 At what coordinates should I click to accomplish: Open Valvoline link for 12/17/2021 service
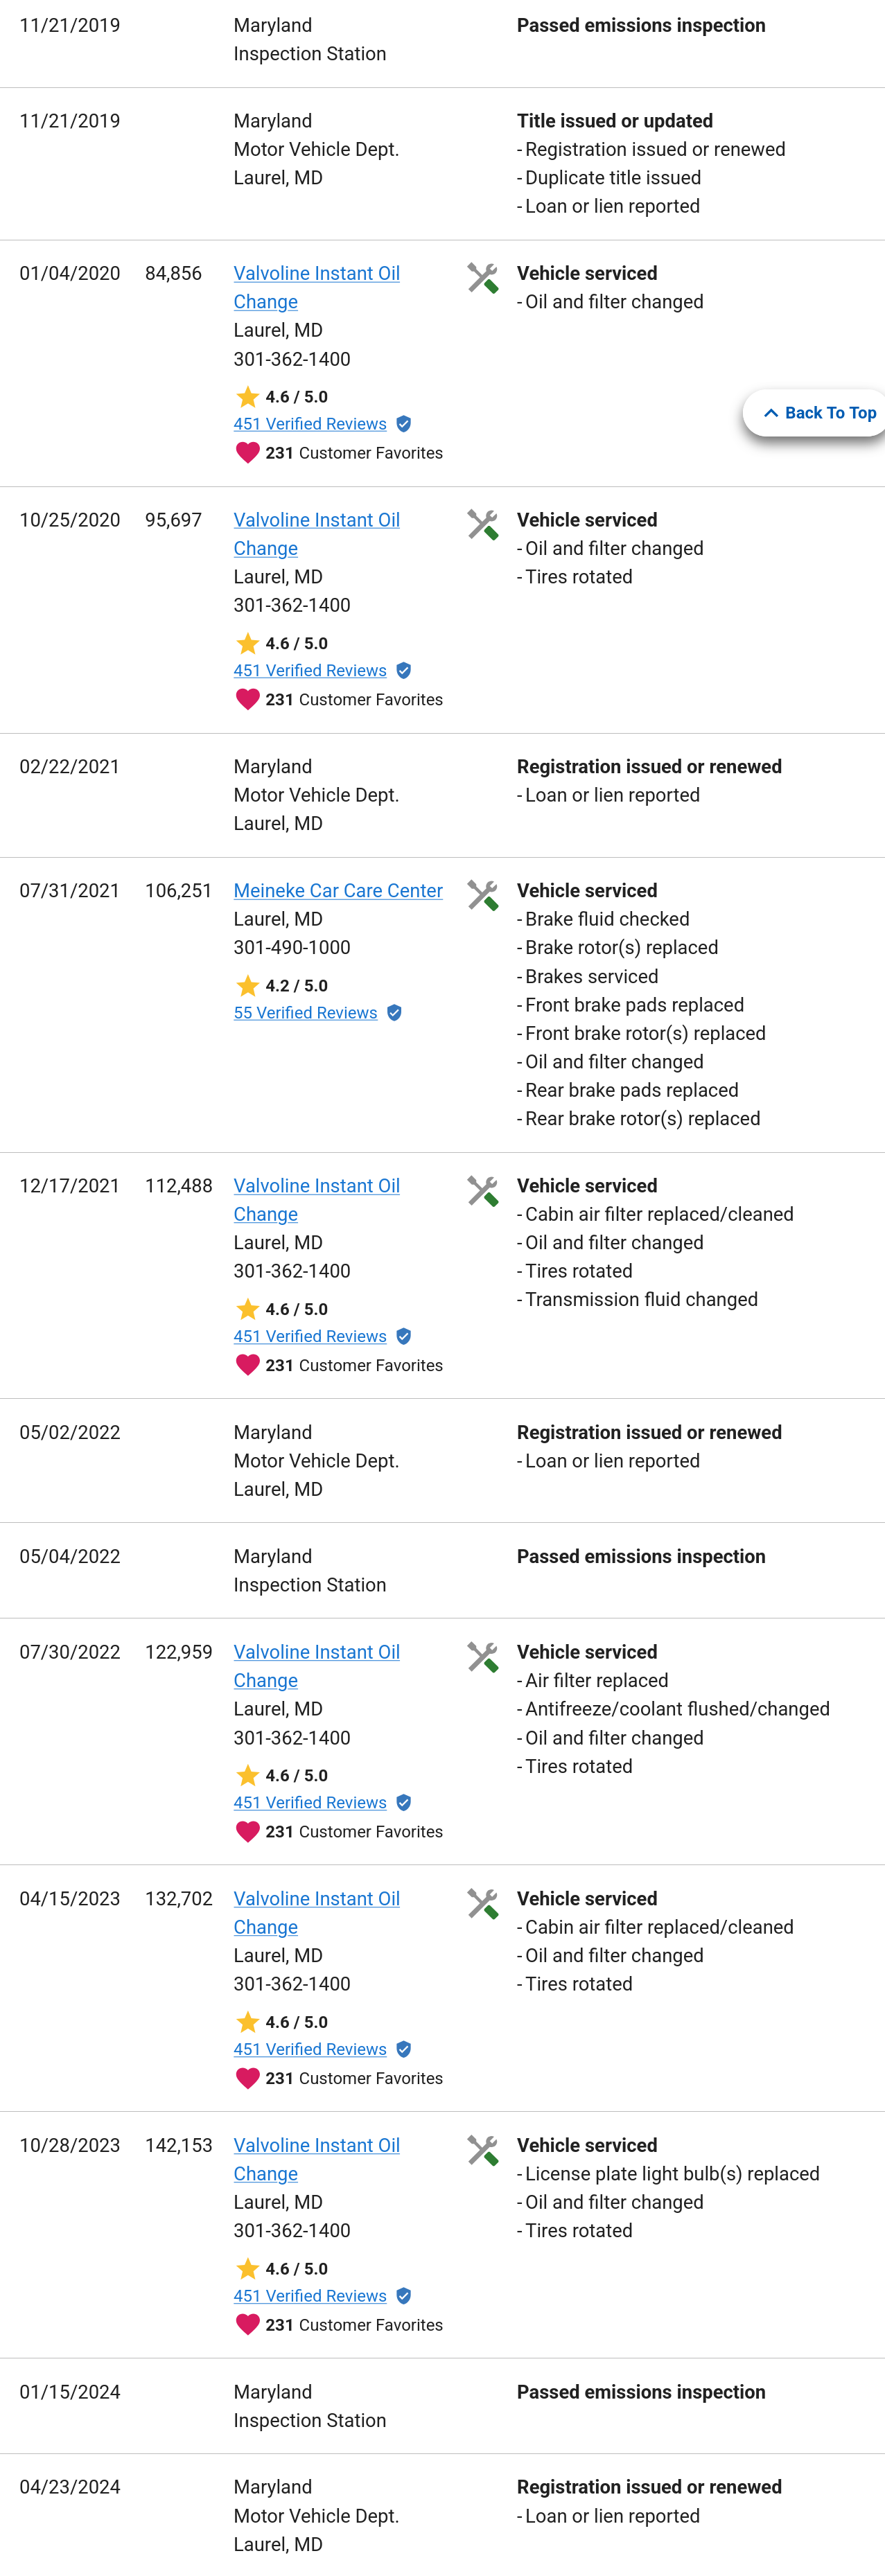click(x=316, y=1186)
